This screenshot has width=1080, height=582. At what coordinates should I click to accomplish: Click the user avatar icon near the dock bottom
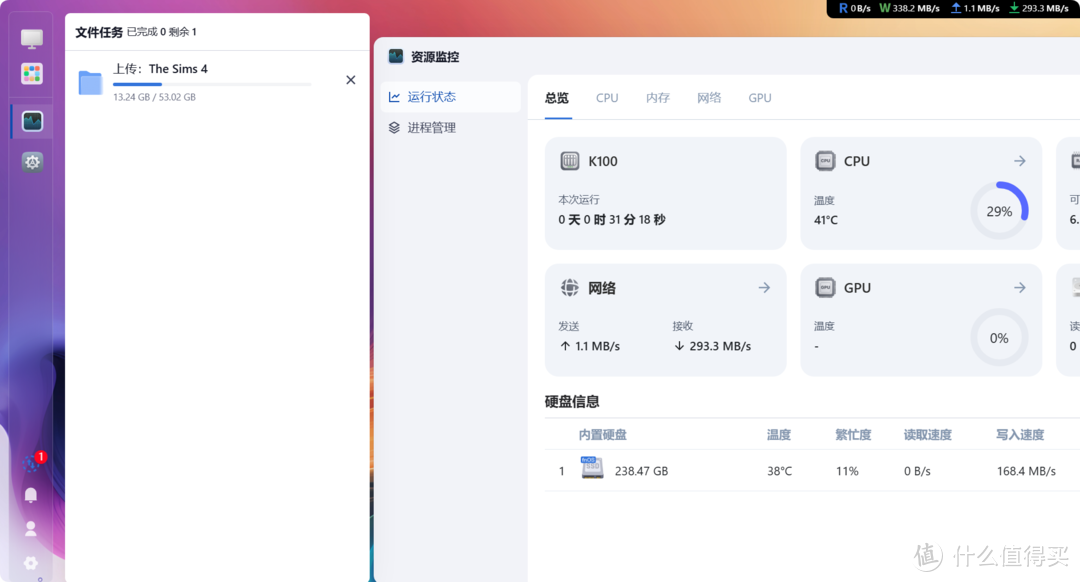30,528
